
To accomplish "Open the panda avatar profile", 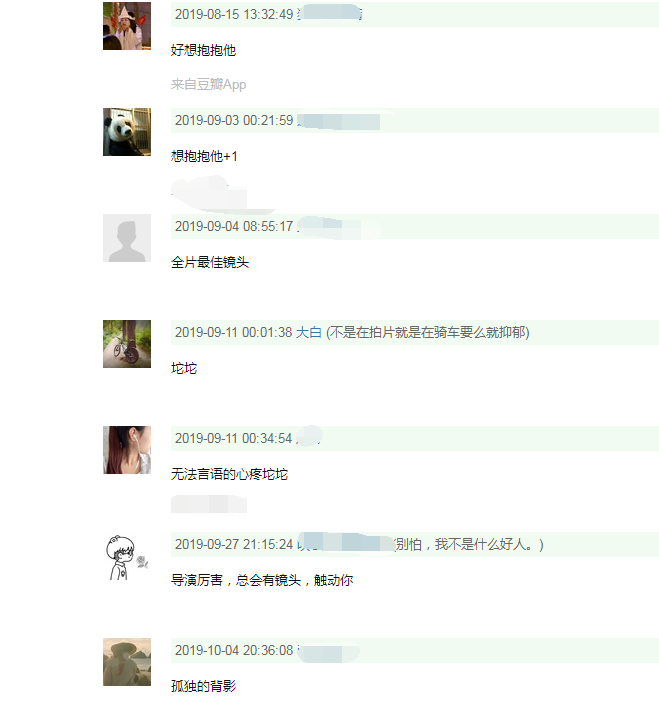I will click(x=127, y=132).
